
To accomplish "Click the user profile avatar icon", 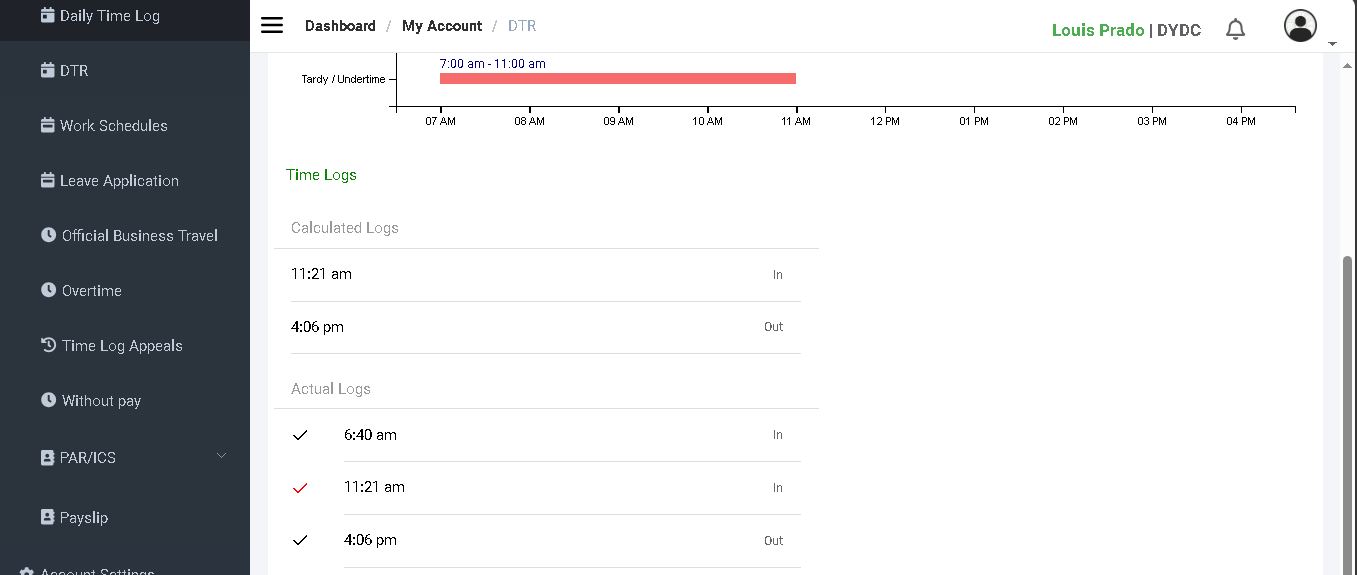I will coord(1300,27).
